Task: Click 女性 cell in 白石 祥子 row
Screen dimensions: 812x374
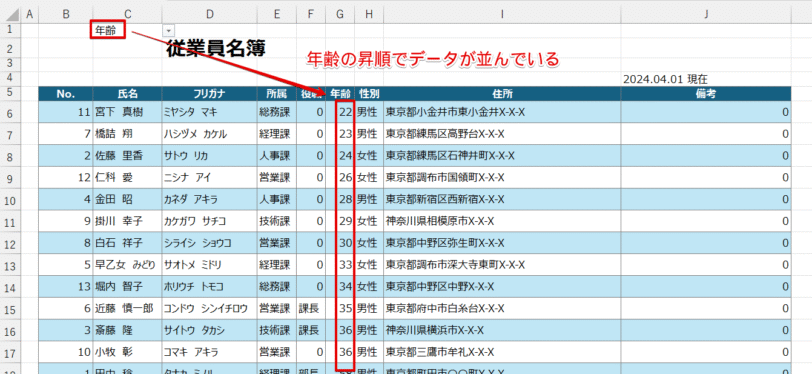Action: coord(369,243)
